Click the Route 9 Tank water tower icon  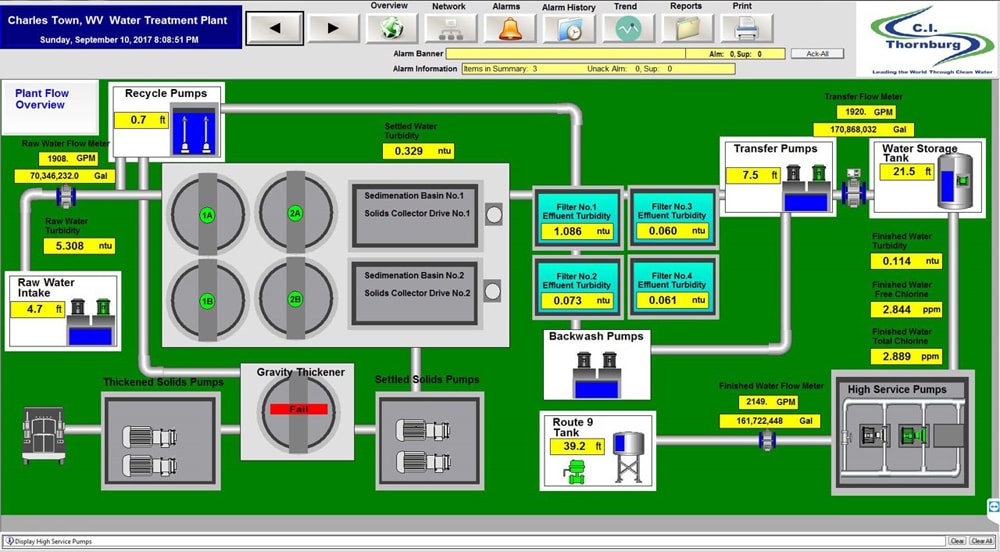630,454
